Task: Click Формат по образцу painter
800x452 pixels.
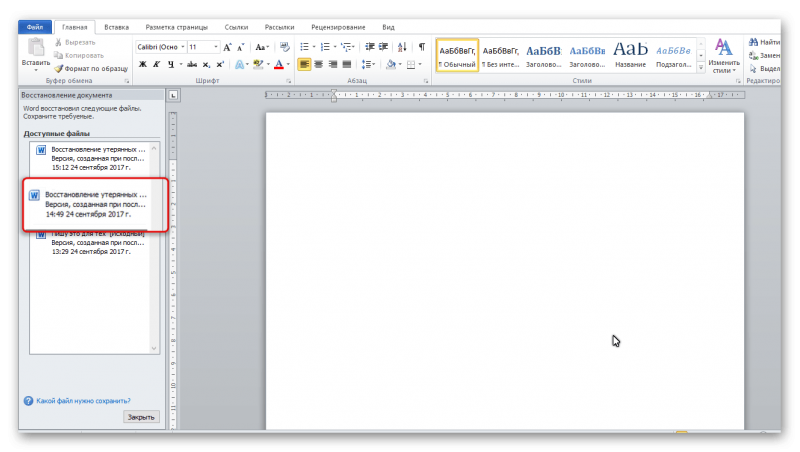Action: click(91, 68)
